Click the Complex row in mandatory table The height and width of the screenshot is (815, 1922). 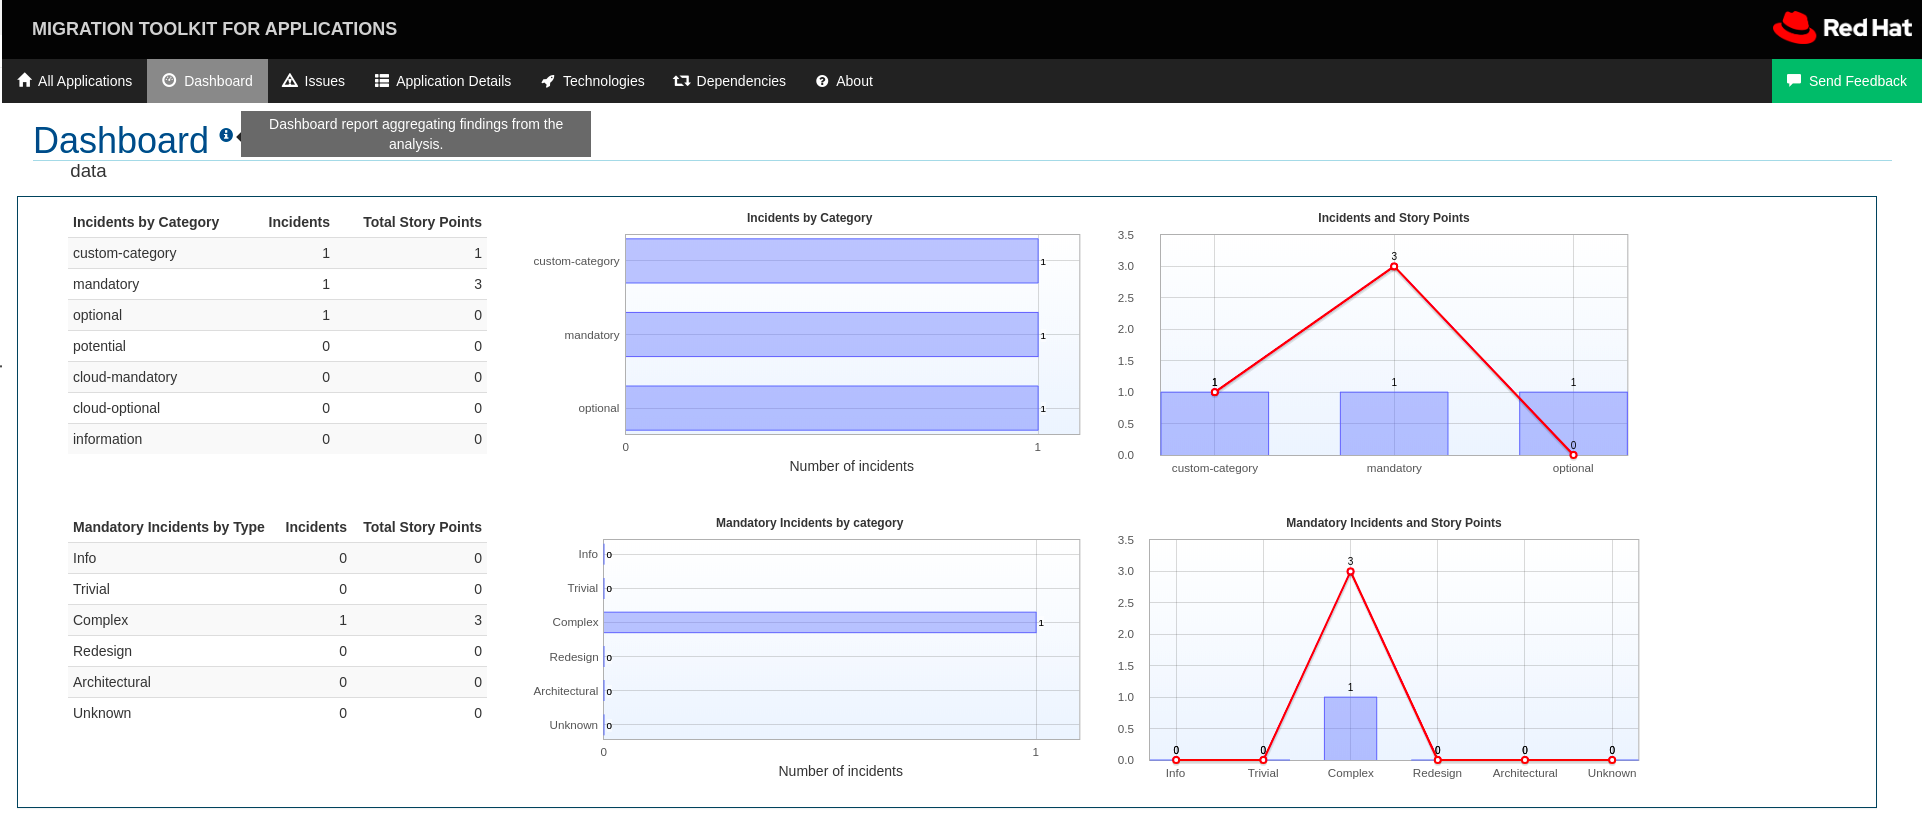277,620
